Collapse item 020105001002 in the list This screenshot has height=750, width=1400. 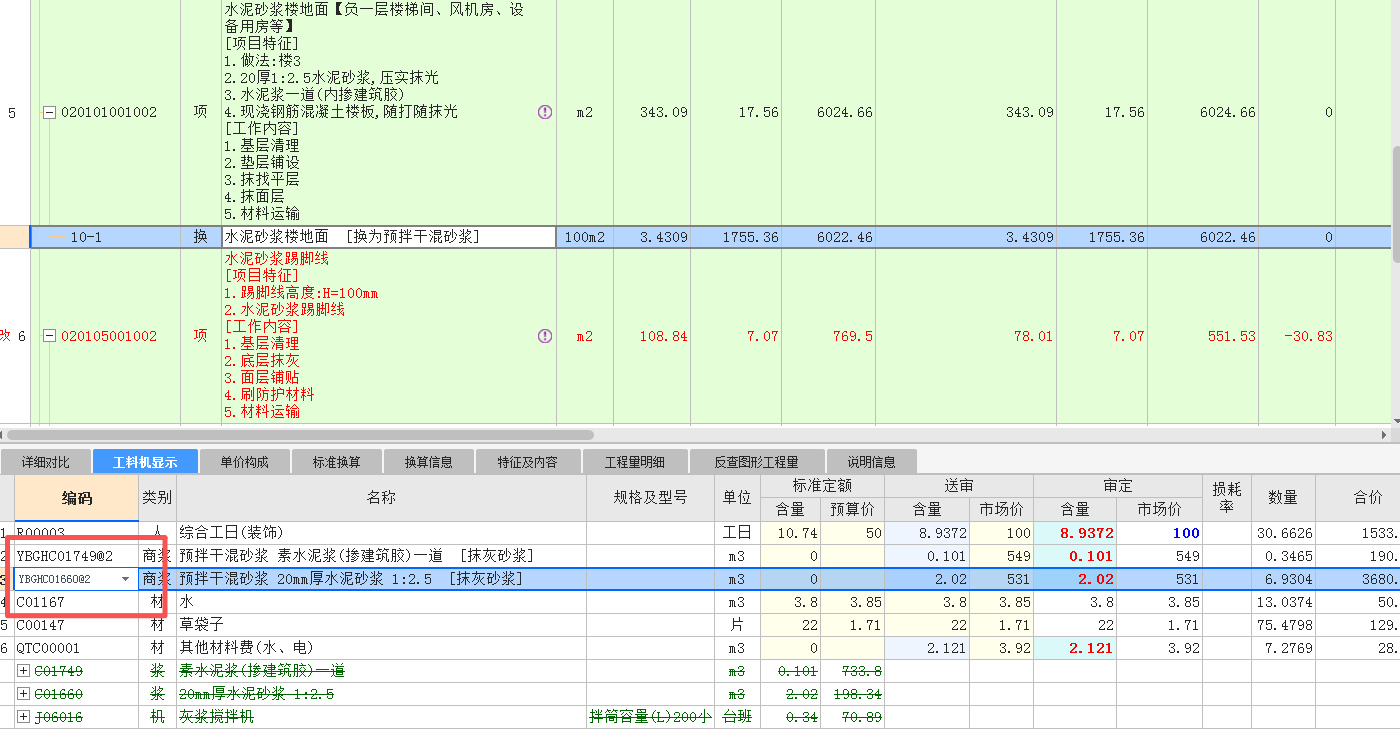pyautogui.click(x=48, y=336)
